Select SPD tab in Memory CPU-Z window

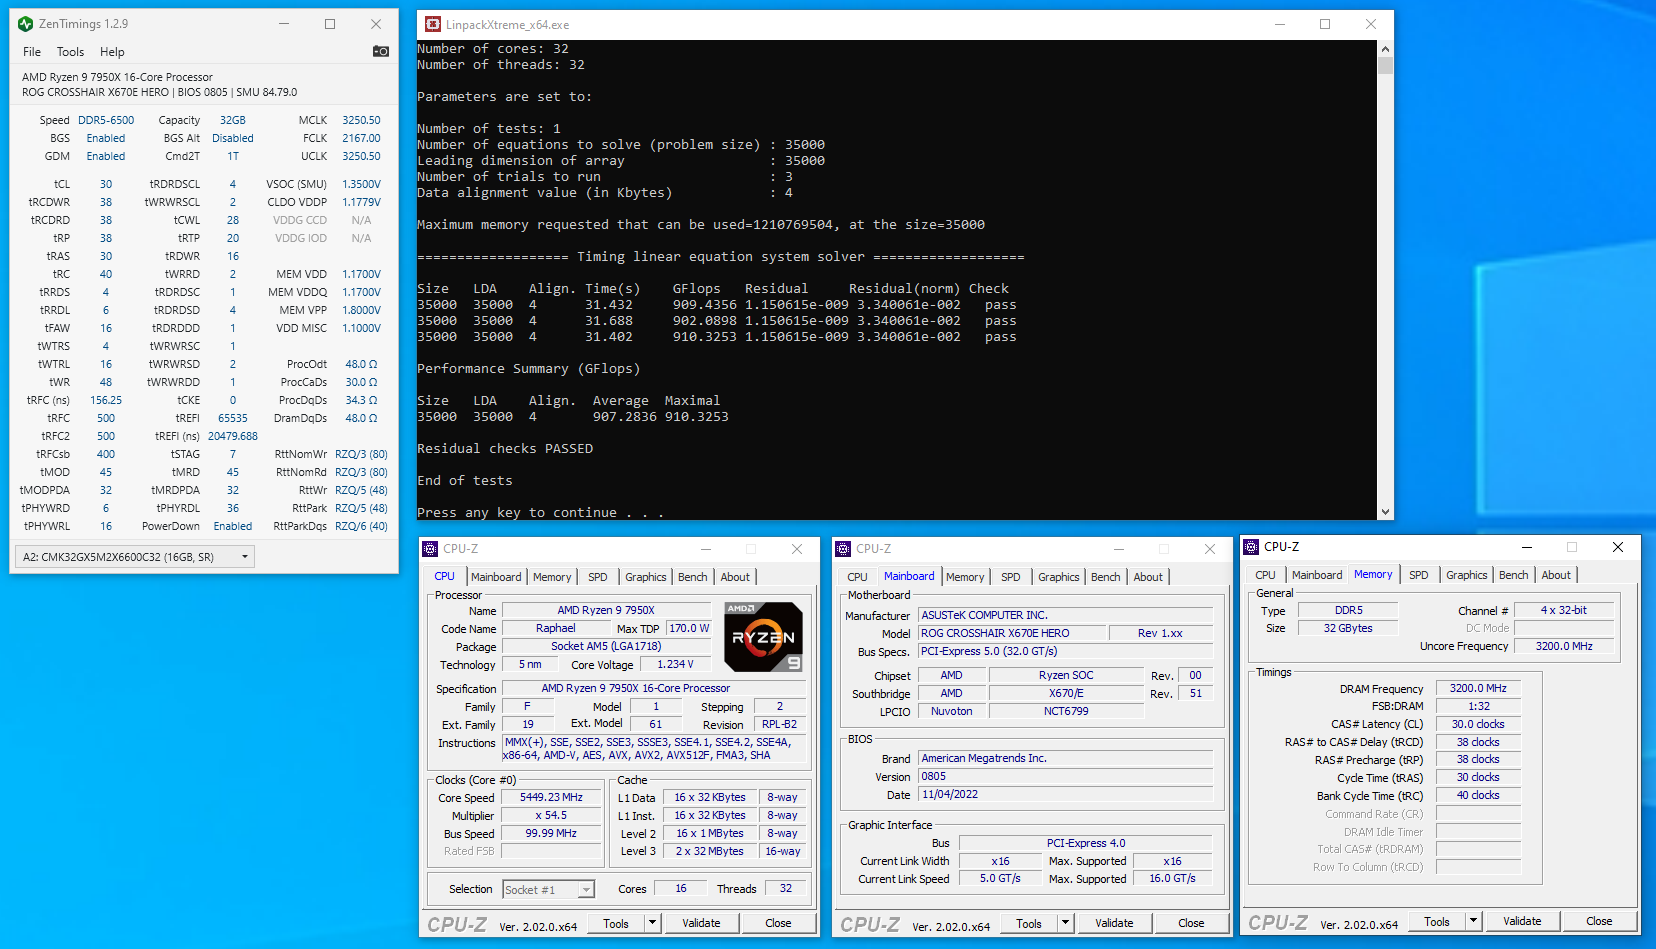[1419, 575]
